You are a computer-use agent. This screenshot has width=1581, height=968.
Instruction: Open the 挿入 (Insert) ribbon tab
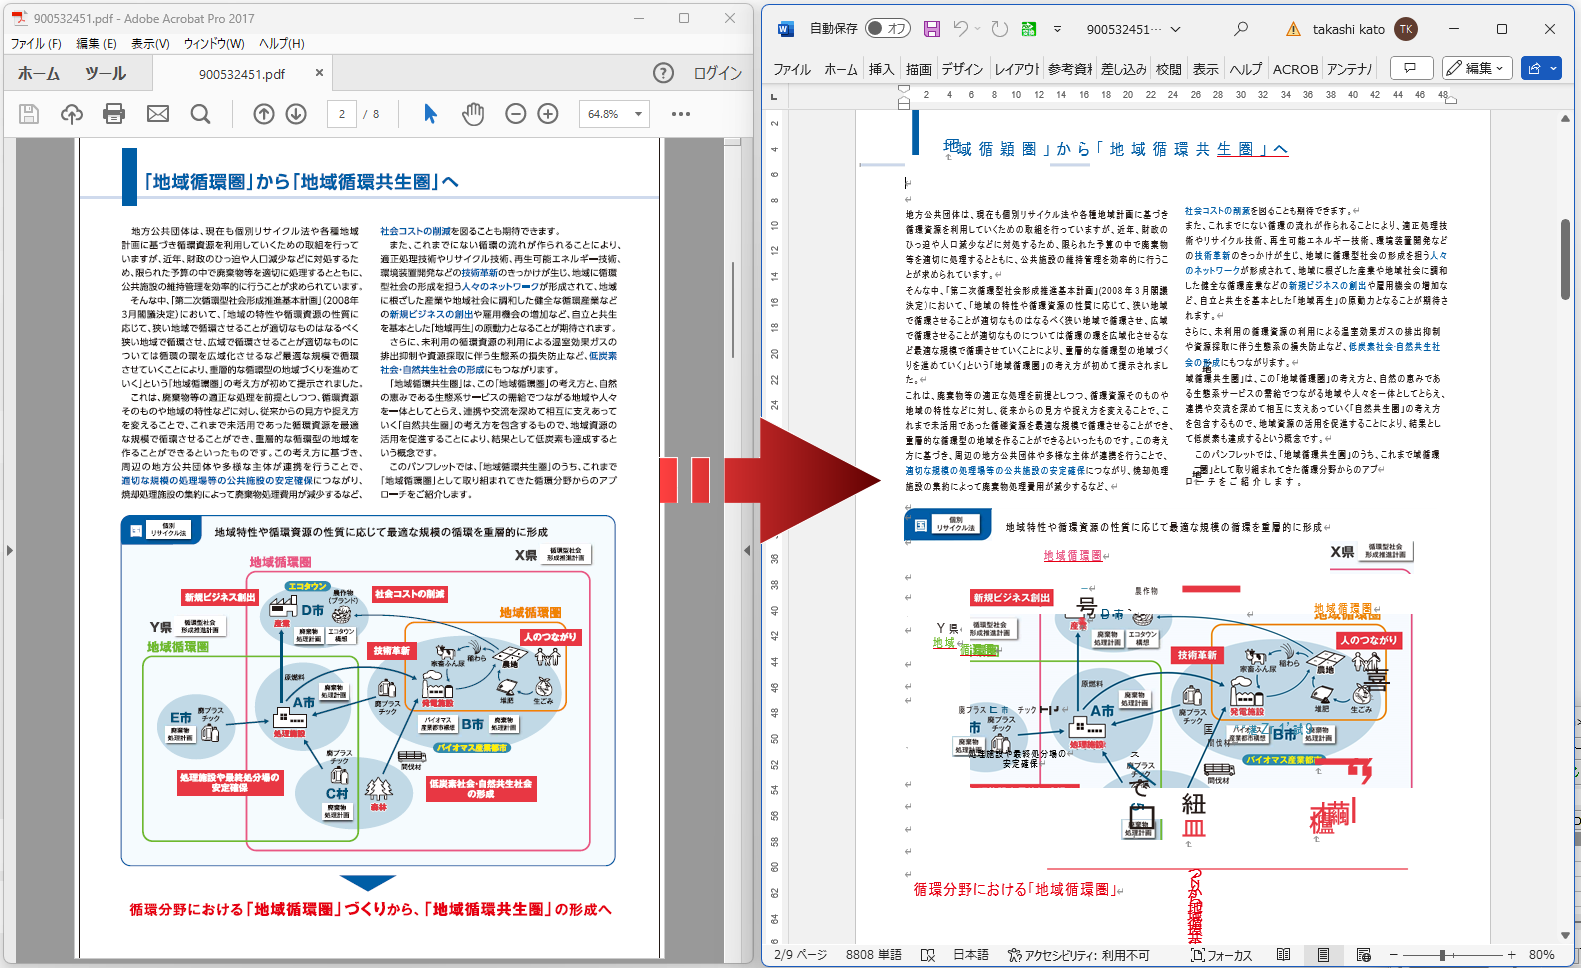tap(881, 69)
